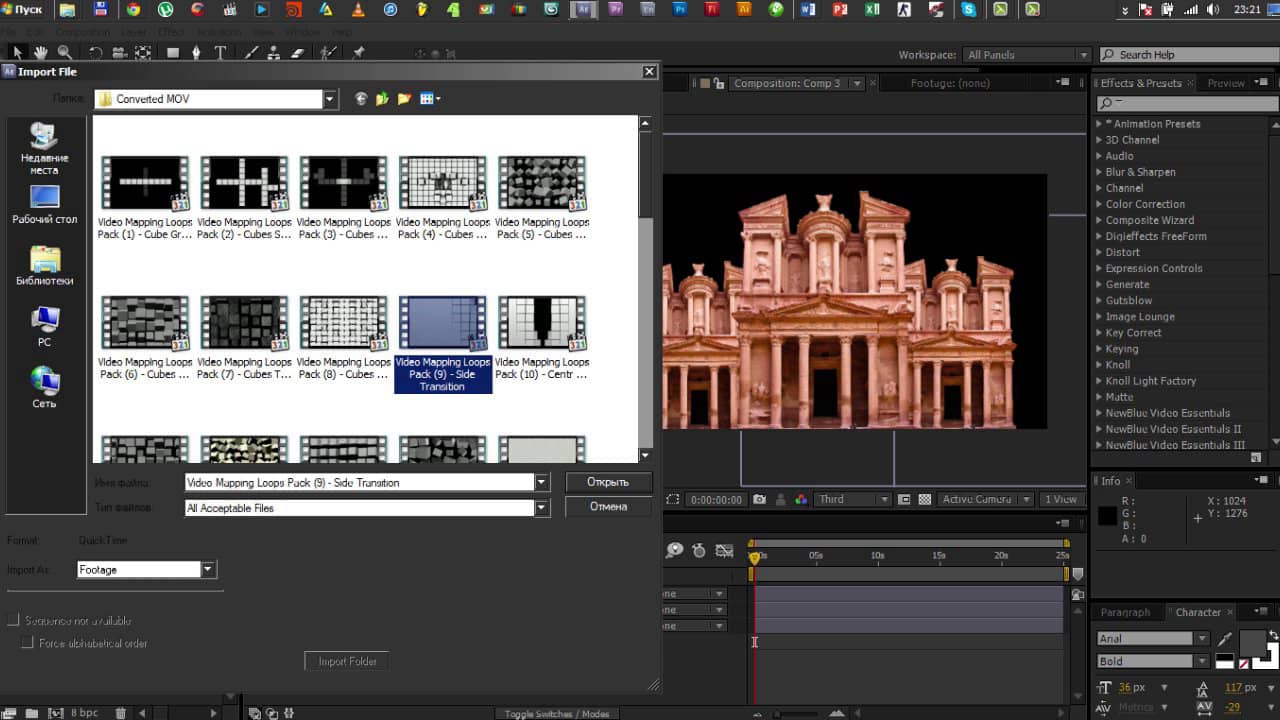Viewport: 1280px width, 720px height.
Task: Click the no-color red slash box
Action: [1244, 663]
